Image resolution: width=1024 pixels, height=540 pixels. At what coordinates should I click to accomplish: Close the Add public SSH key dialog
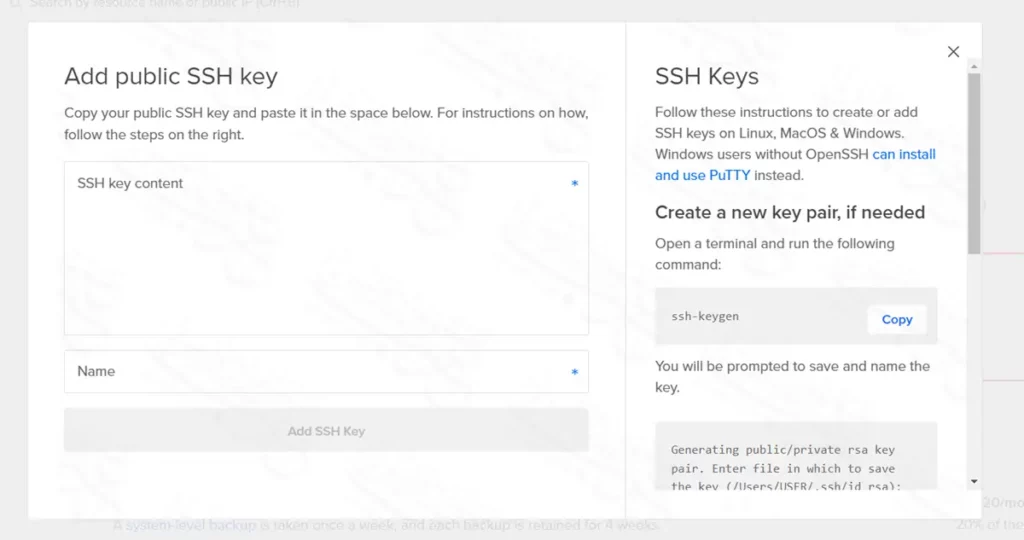tap(953, 52)
